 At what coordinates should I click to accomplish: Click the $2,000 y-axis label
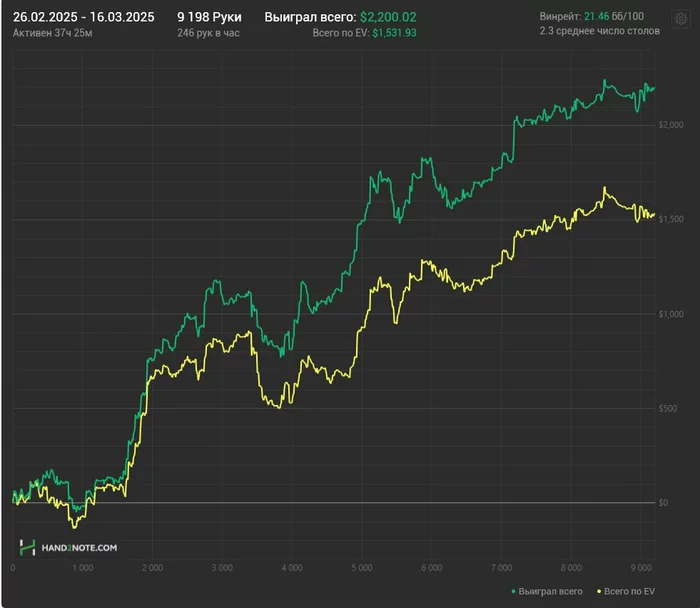[671, 125]
